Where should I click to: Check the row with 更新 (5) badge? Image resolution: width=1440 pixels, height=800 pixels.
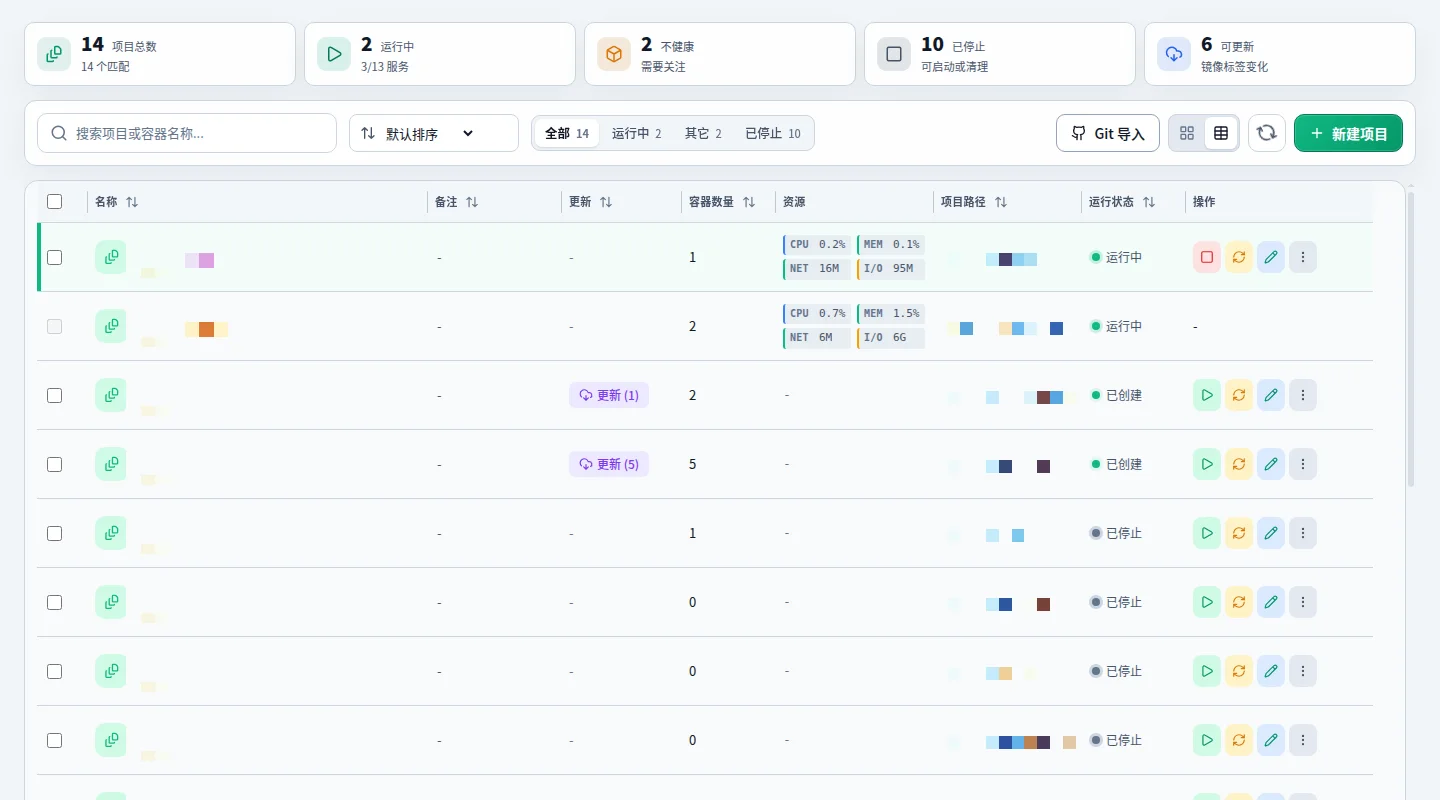pos(55,464)
